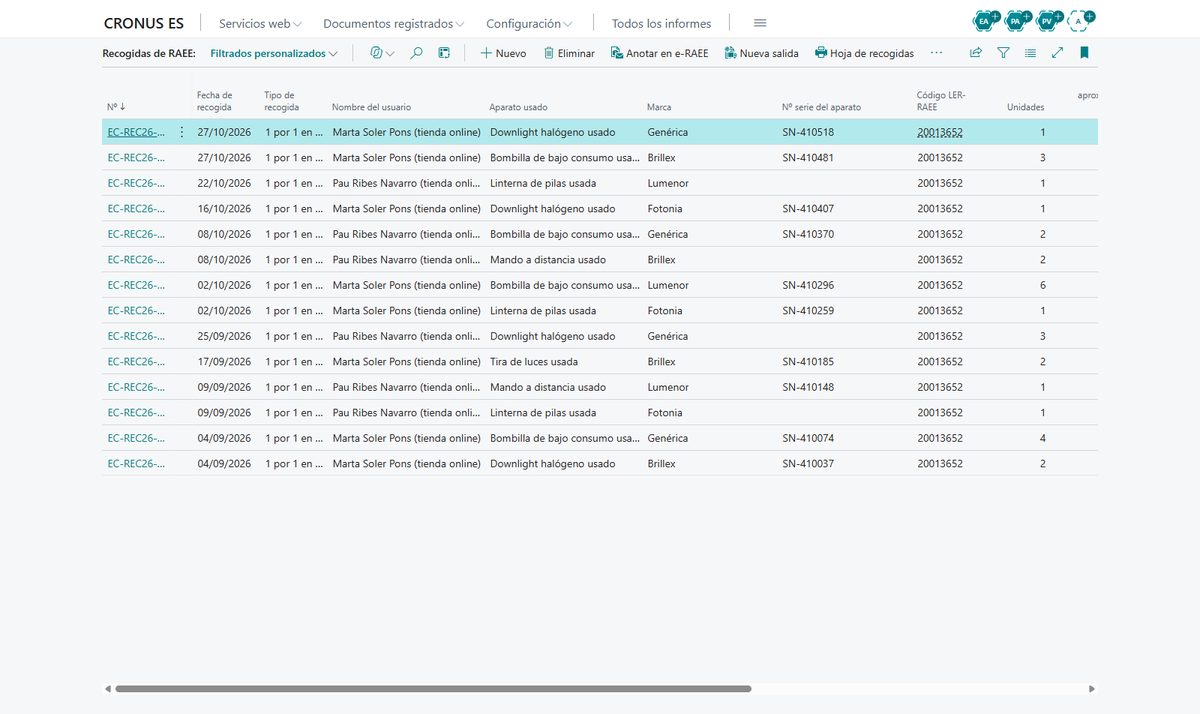Image resolution: width=1200 pixels, height=714 pixels.
Task: Click the expand page arrows icon
Action: (1057, 53)
